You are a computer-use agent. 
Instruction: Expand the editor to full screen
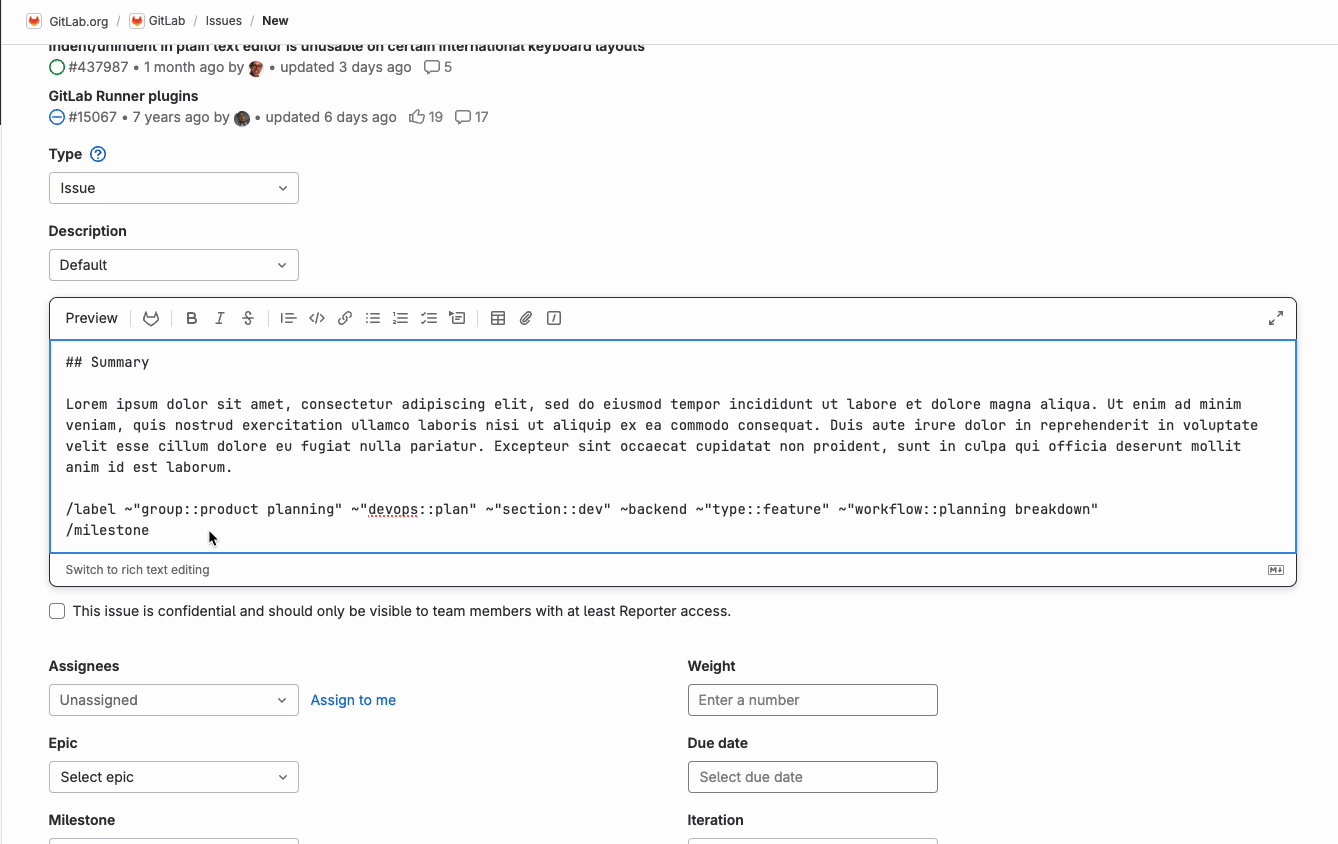(x=1275, y=318)
